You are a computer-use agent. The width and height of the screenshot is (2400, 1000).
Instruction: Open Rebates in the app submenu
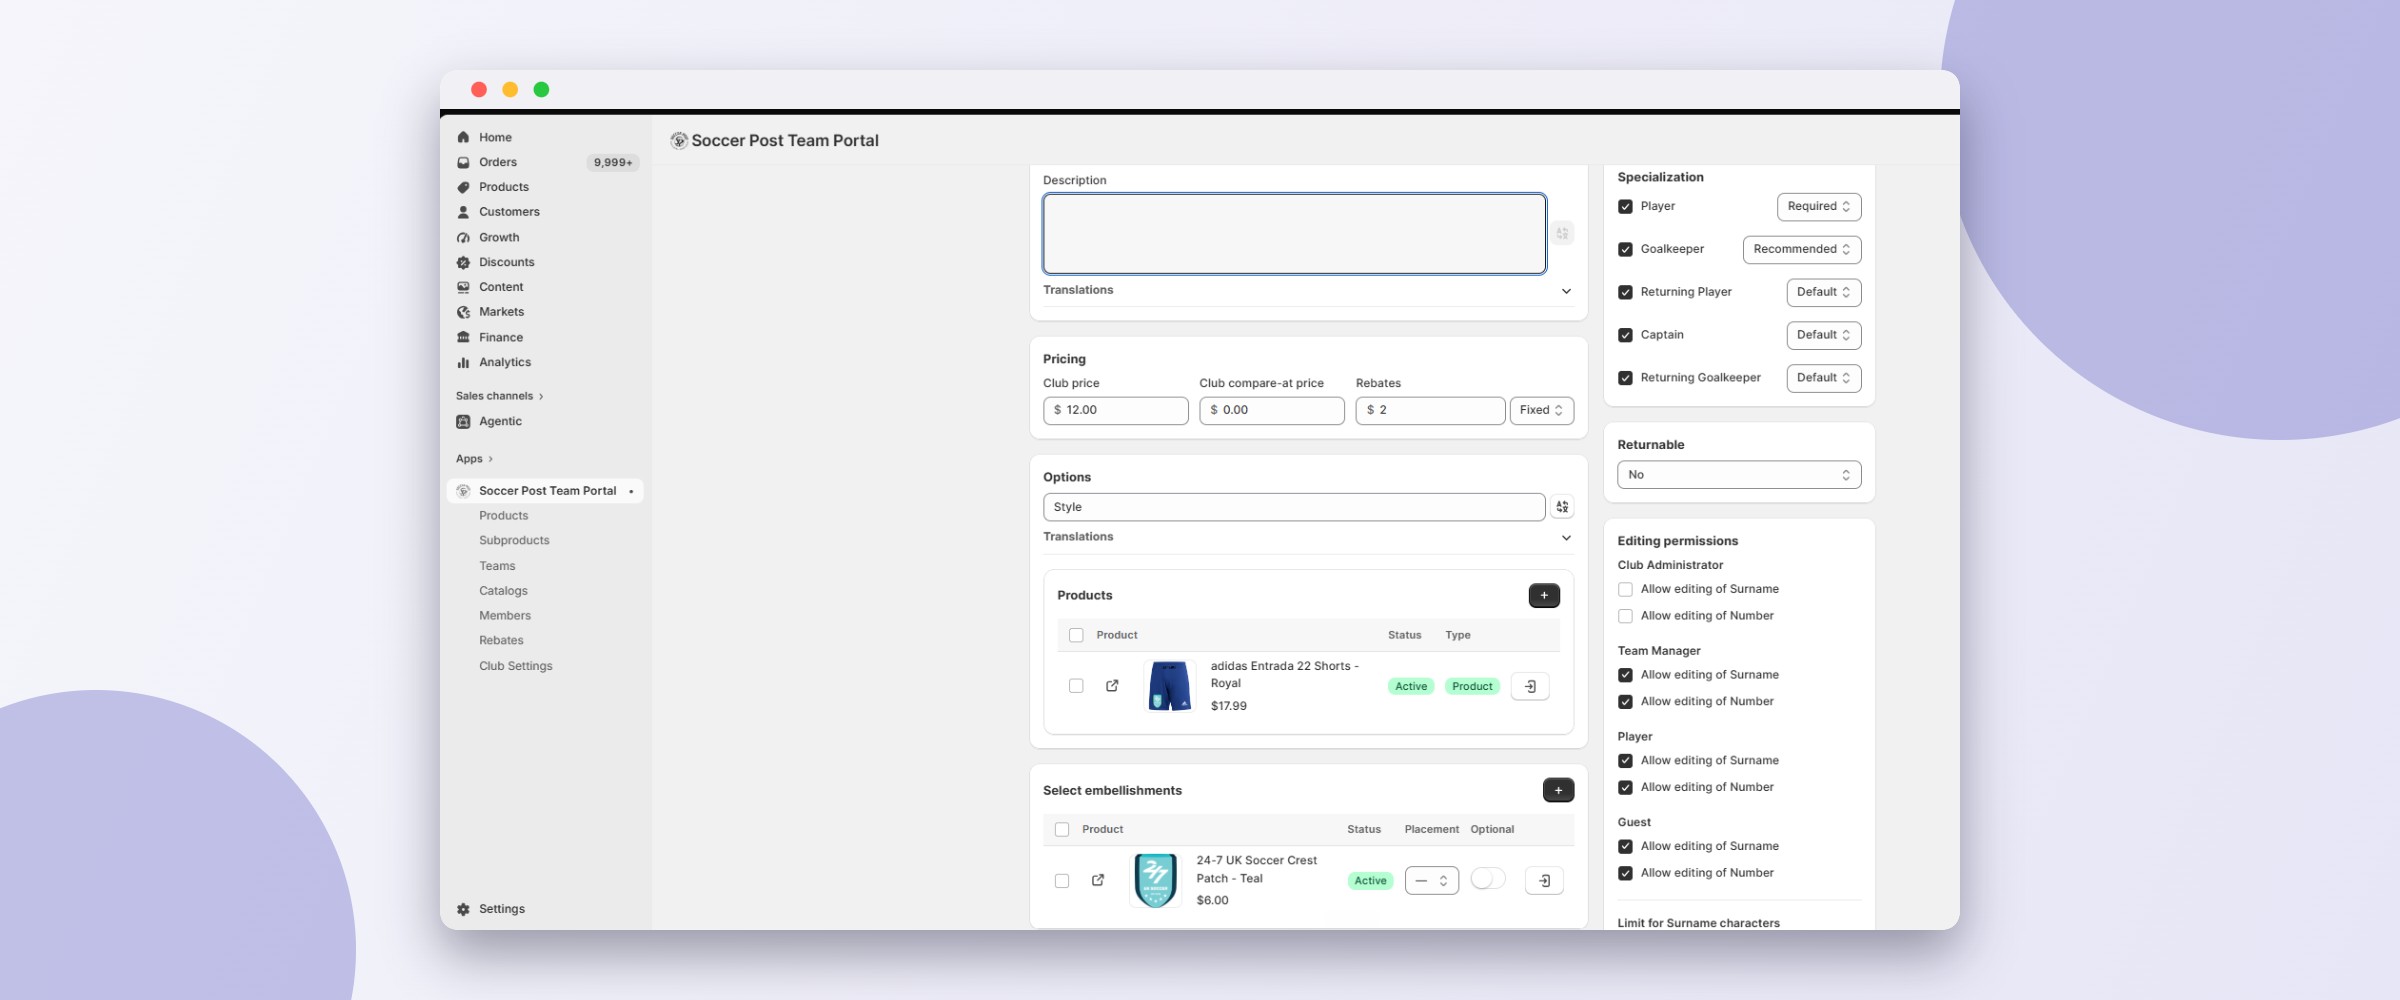[501, 640]
